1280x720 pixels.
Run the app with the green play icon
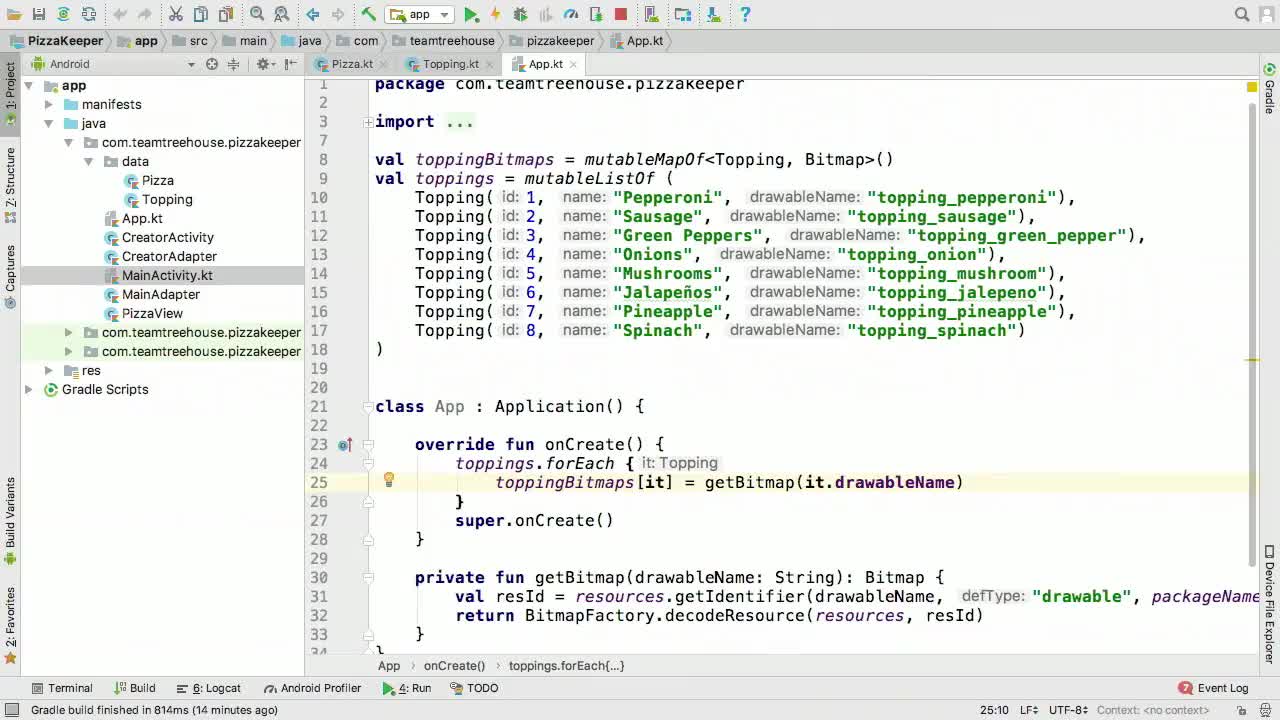[x=471, y=14]
